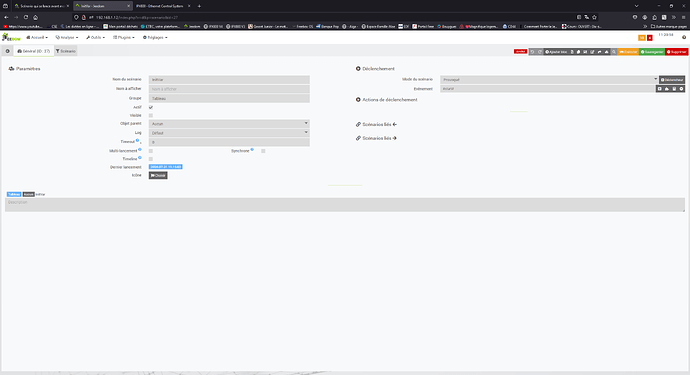Switch to the Général tab
Viewport: 690px width, 375px height.
click(x=33, y=51)
